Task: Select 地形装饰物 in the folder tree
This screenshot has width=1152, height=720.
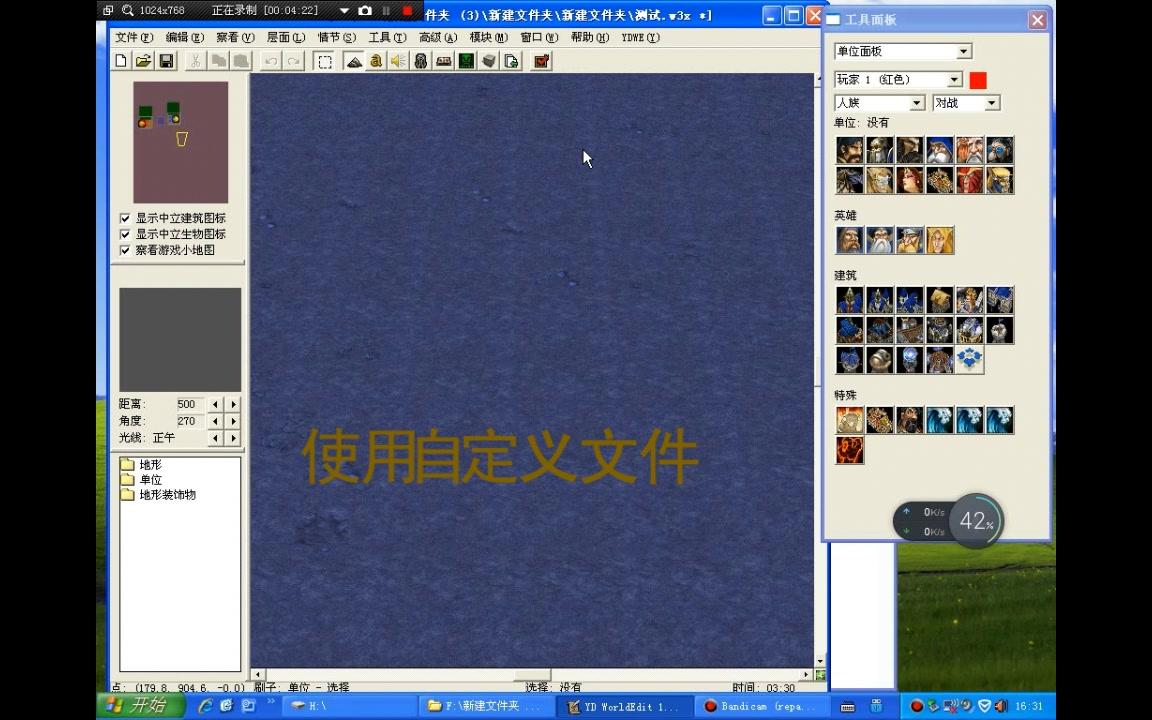Action: [x=166, y=494]
